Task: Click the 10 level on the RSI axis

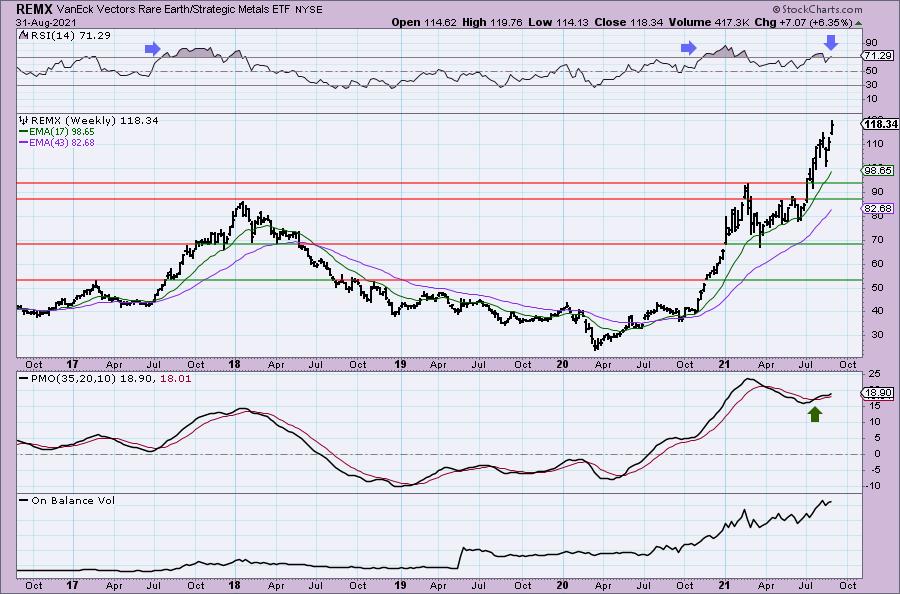Action: (871, 99)
